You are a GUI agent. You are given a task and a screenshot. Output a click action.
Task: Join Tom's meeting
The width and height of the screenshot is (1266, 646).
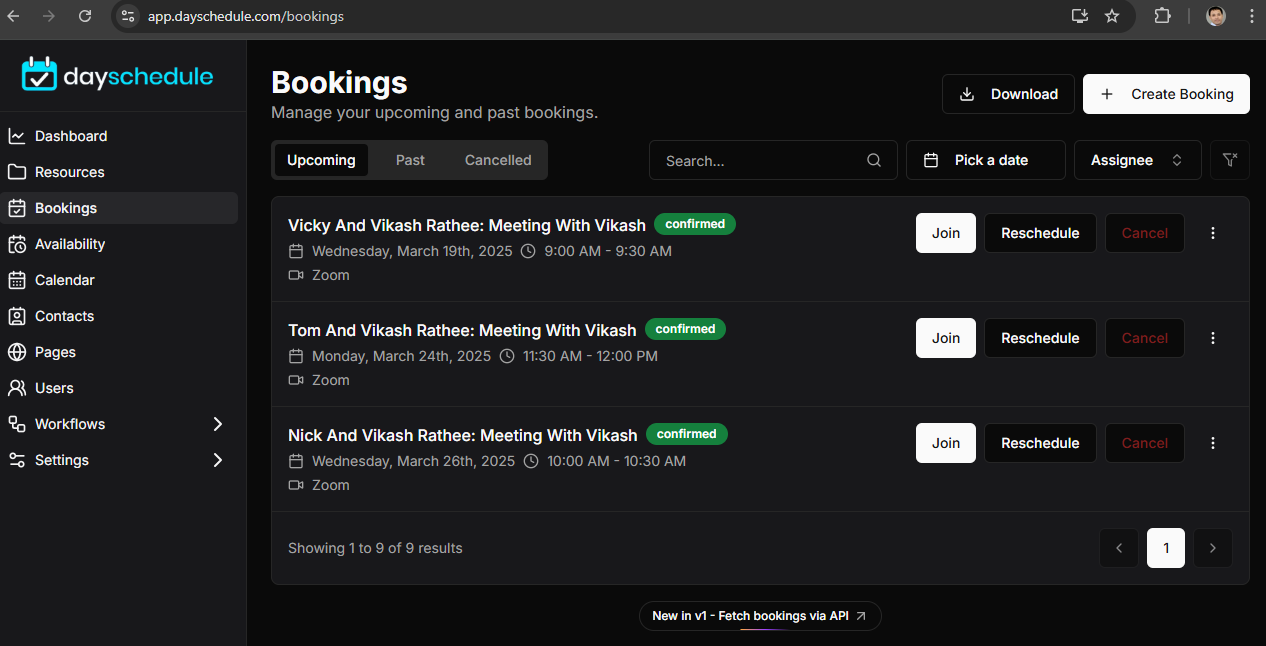(946, 338)
